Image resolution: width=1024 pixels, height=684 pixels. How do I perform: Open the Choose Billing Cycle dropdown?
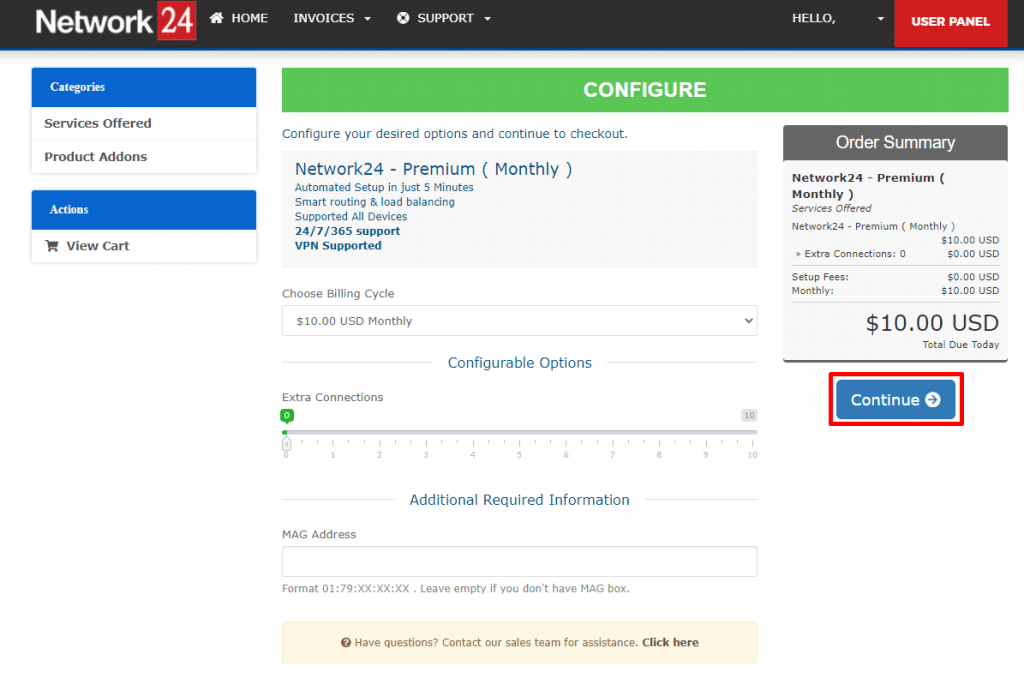[519, 321]
